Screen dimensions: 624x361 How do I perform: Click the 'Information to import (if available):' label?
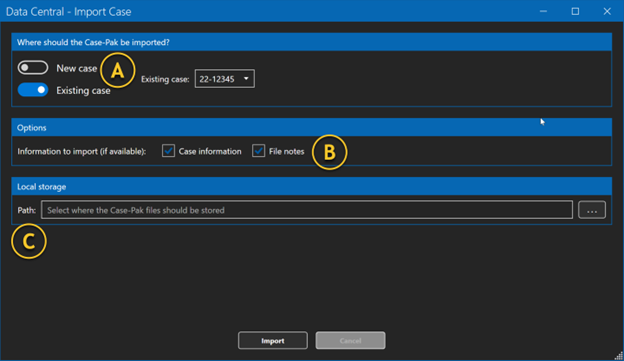82,151
